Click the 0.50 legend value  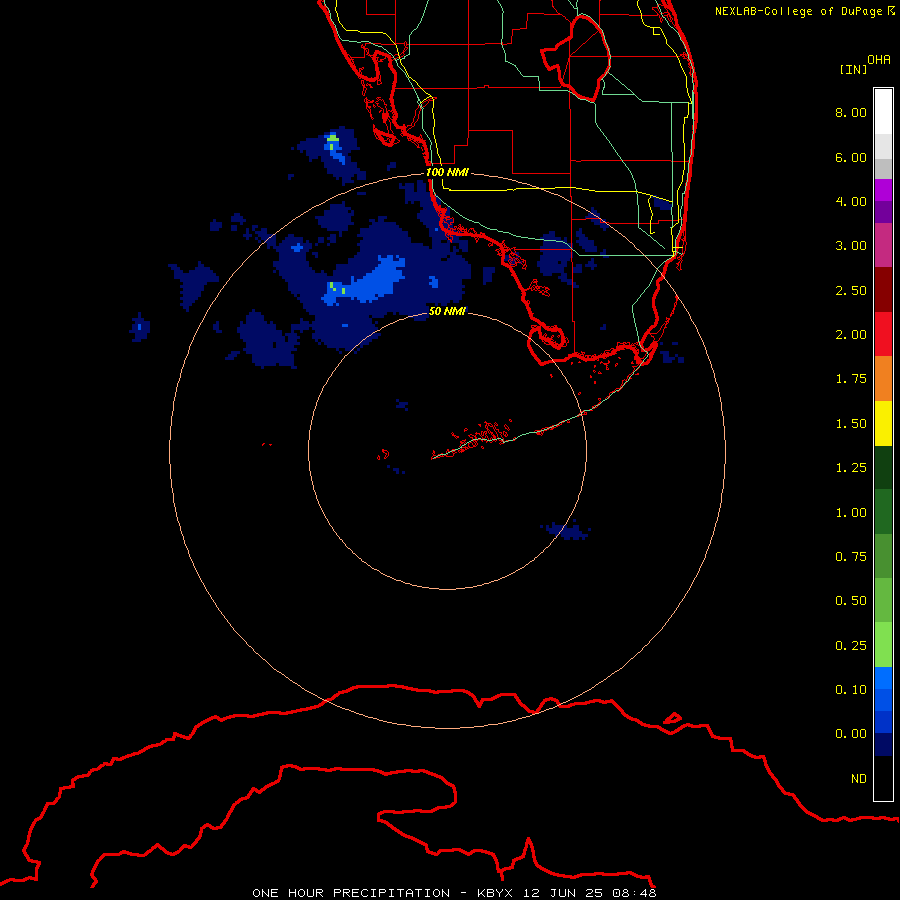point(851,601)
